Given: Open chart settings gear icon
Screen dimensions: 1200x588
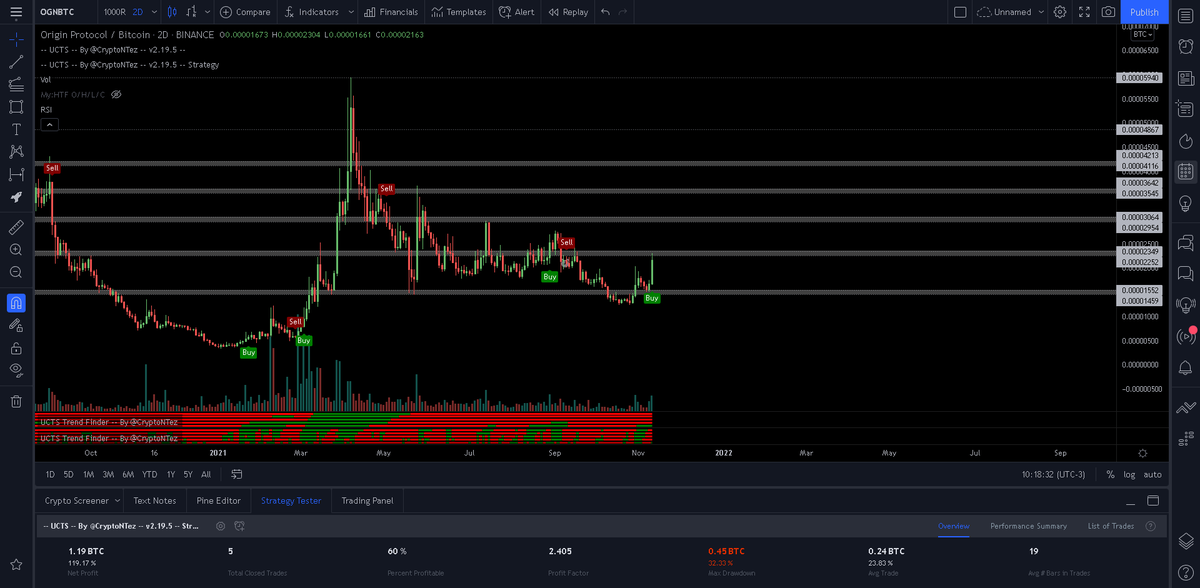Looking at the screenshot, I should 1060,12.
